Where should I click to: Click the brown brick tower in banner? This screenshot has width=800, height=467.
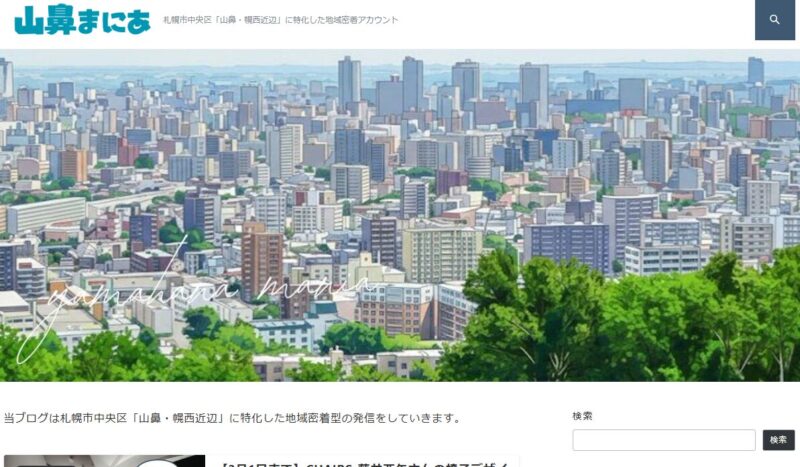click(262, 259)
